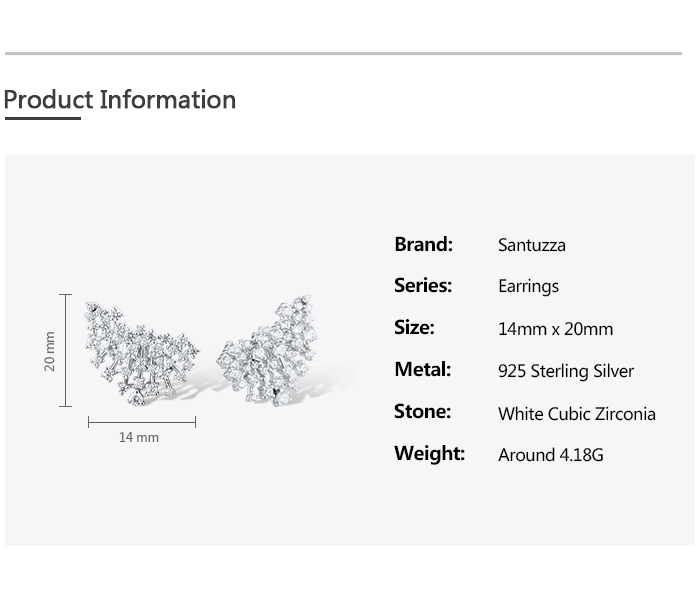Select the 925 Sterling Silver text
Image resolution: width=700 pixels, height=596 pixels.
click(x=566, y=371)
